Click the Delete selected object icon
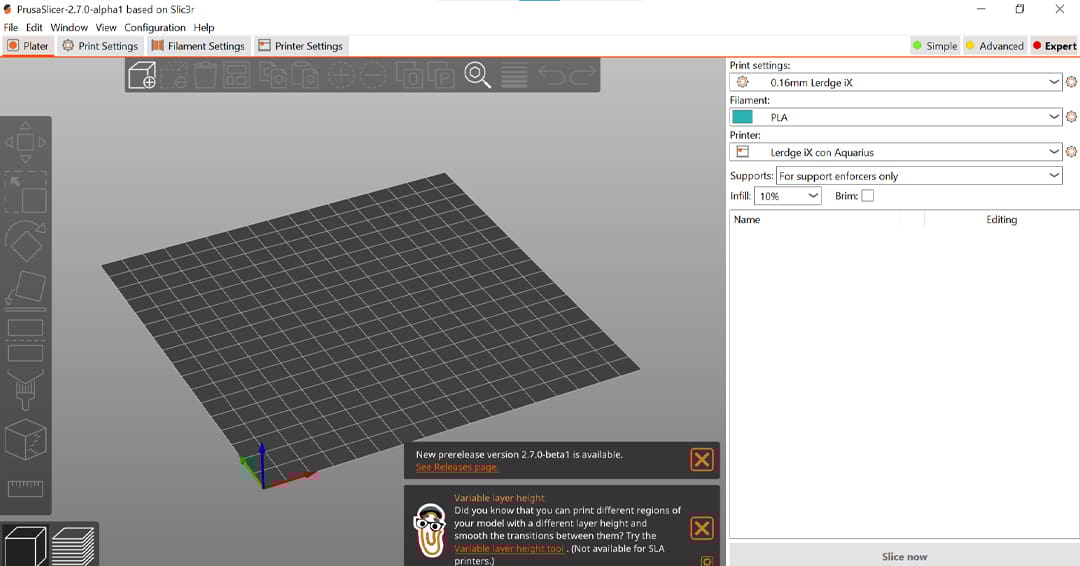Image resolution: width=1080 pixels, height=566 pixels. (x=174, y=75)
